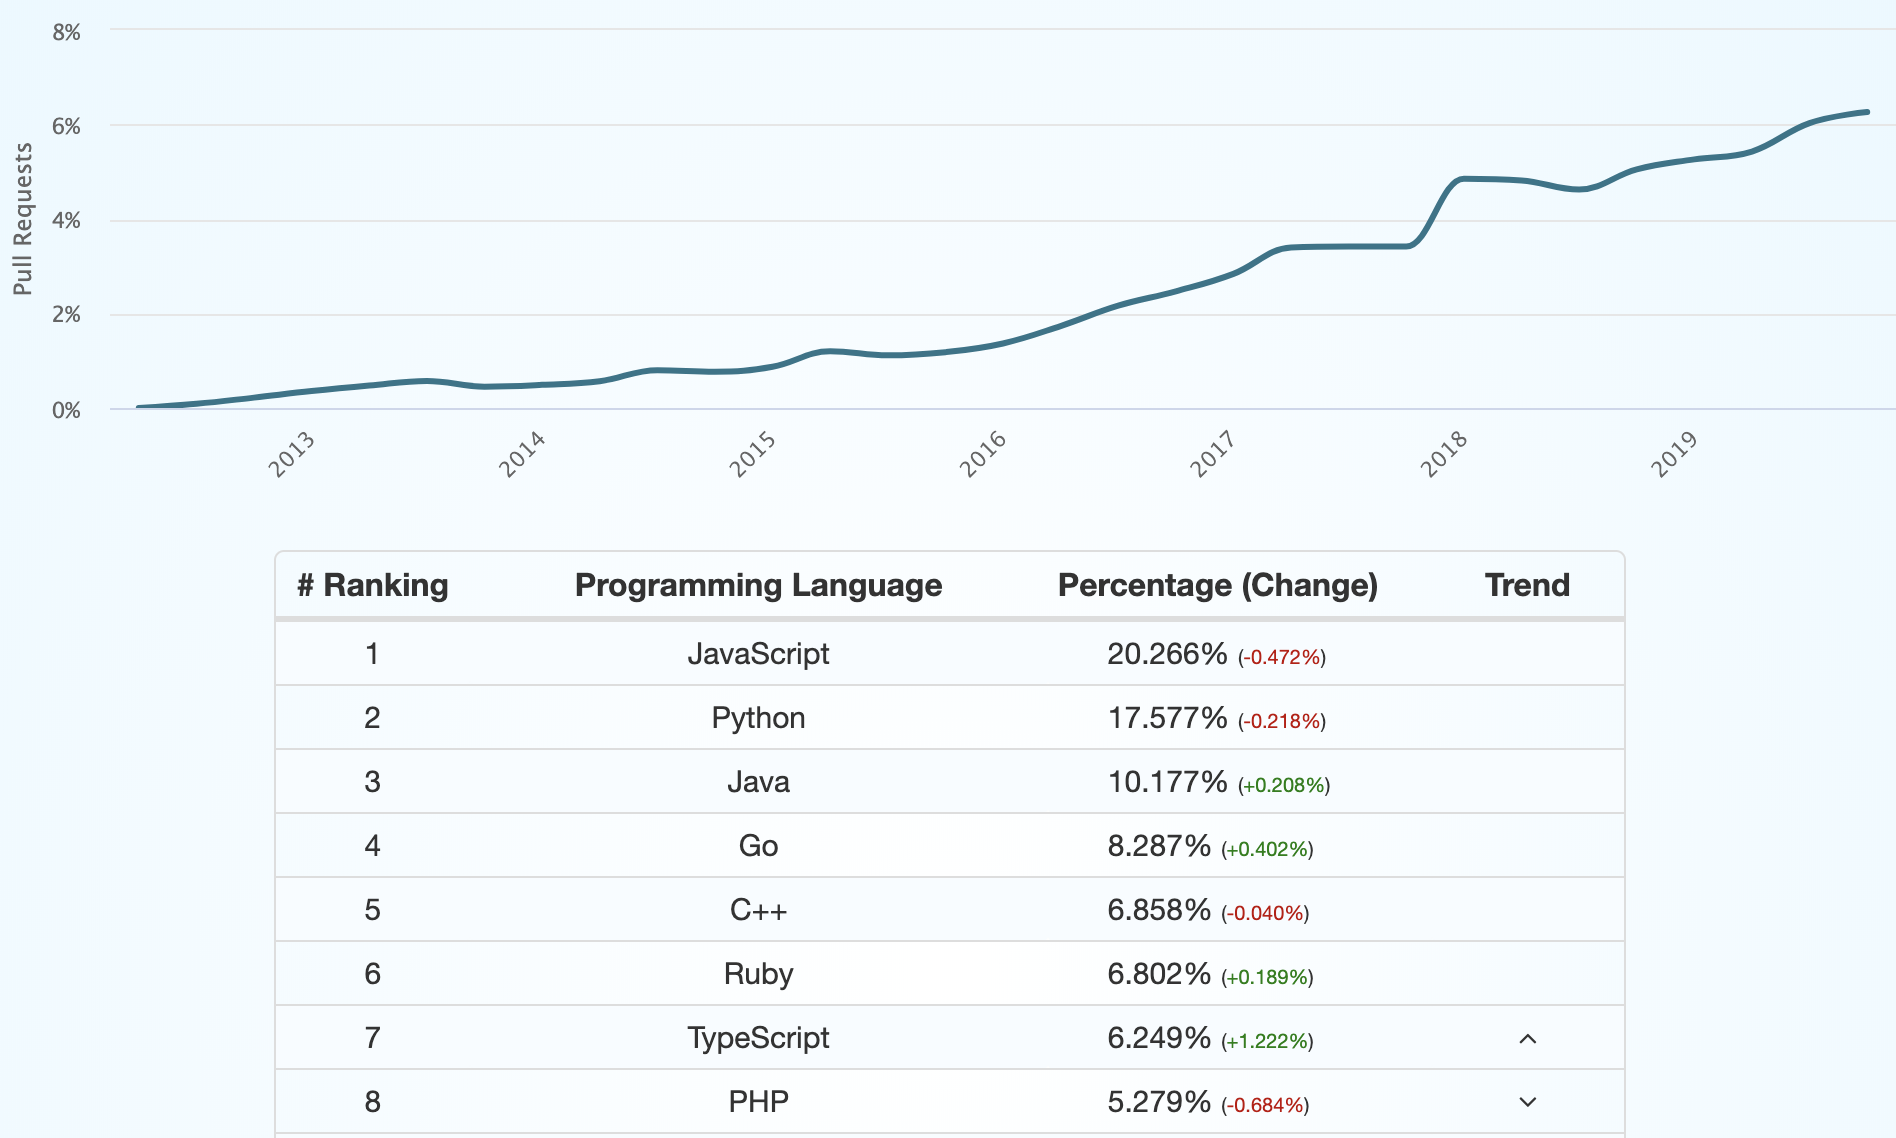1896x1138 pixels.
Task: Click the down trend chevron for PHP
Action: click(1527, 1102)
